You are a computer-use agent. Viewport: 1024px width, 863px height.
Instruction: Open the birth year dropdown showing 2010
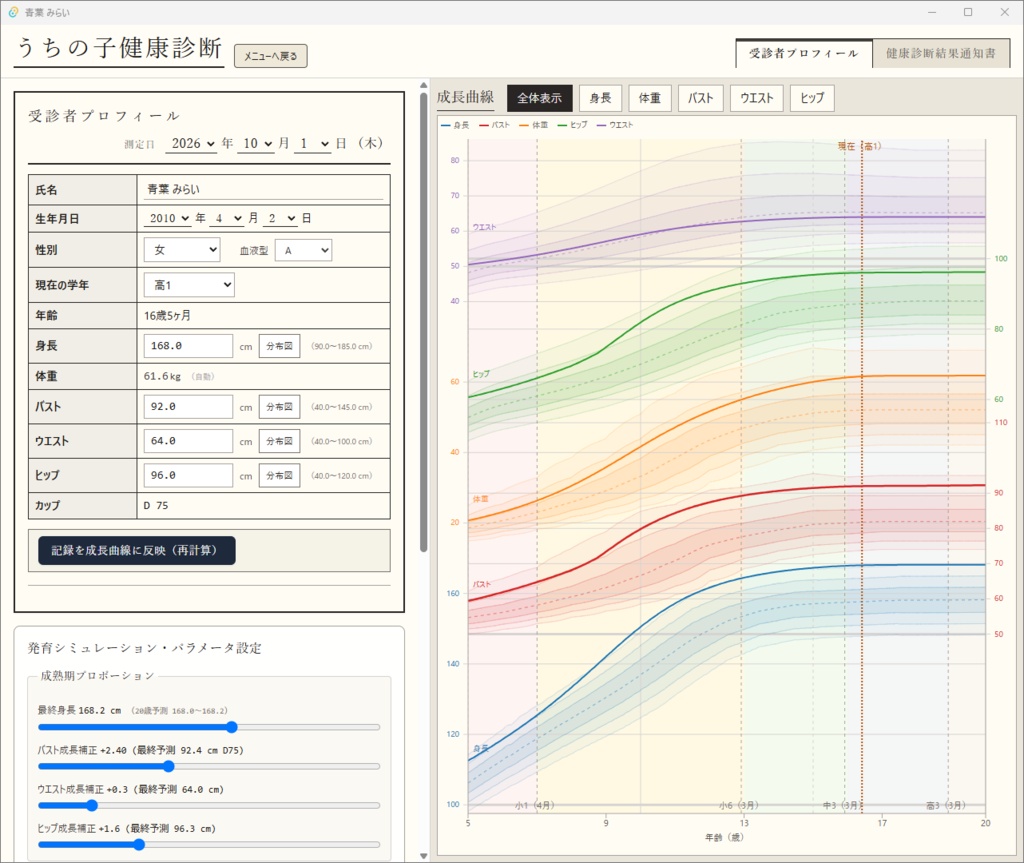pos(168,218)
